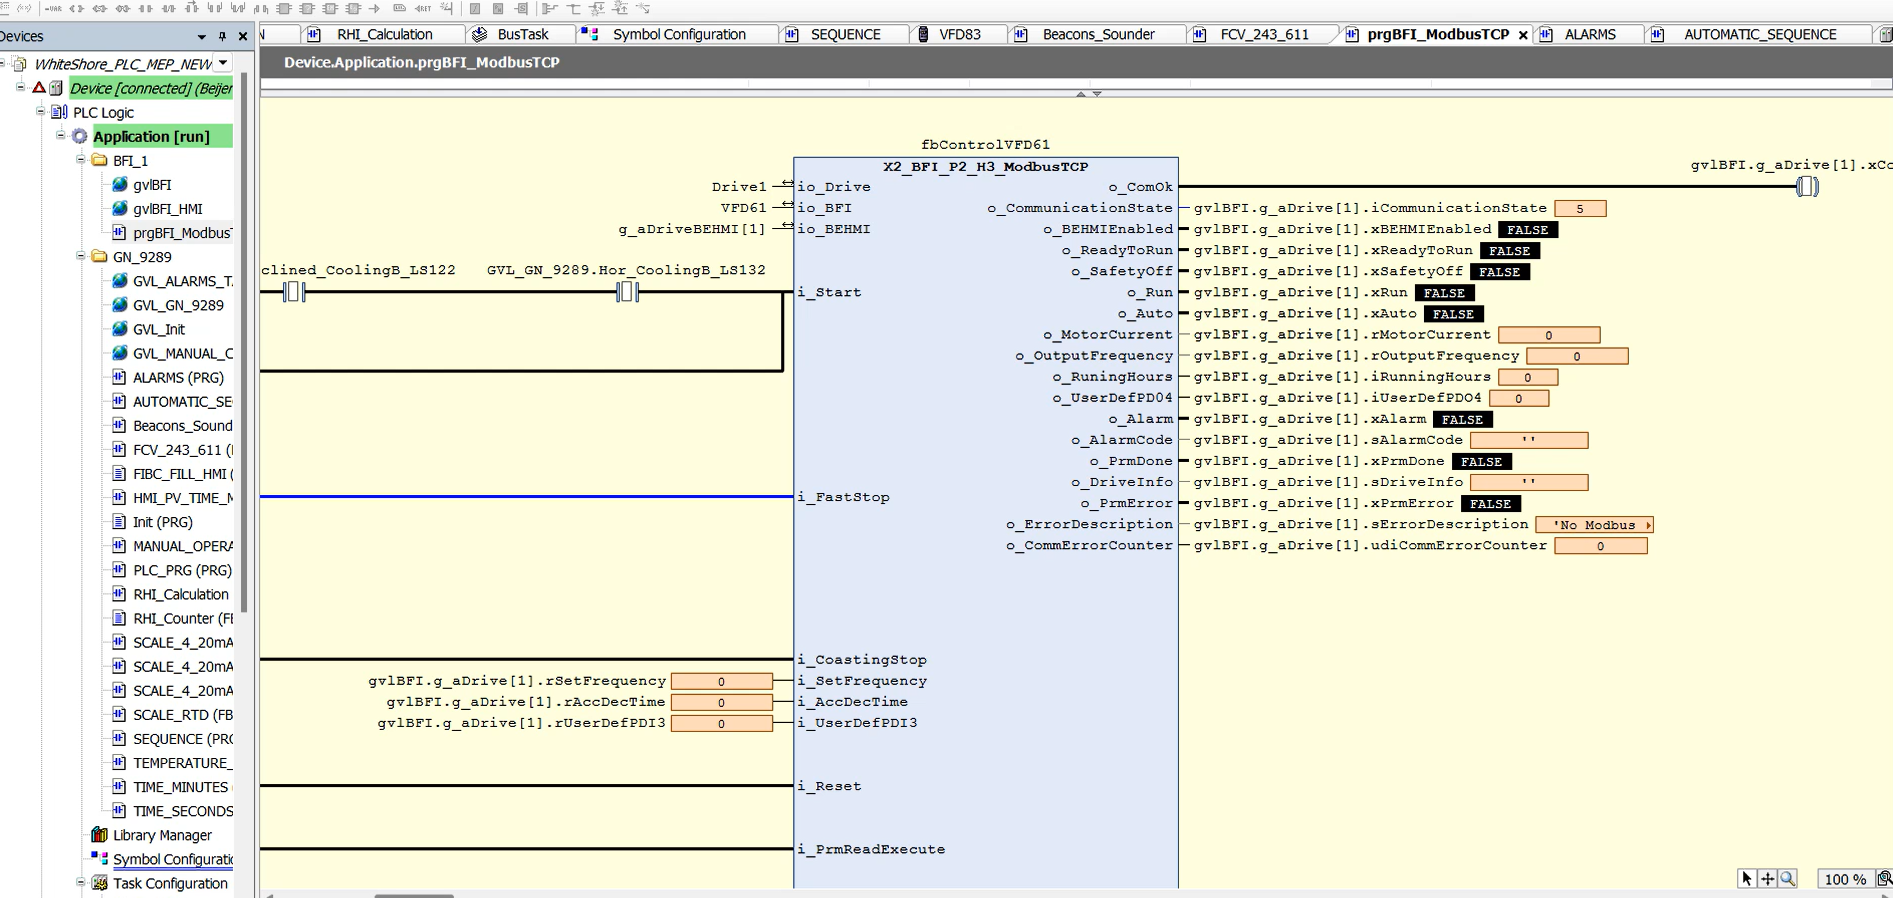Click the device warning triangle icon
Screen dimensions: 1893x898
click(x=39, y=88)
